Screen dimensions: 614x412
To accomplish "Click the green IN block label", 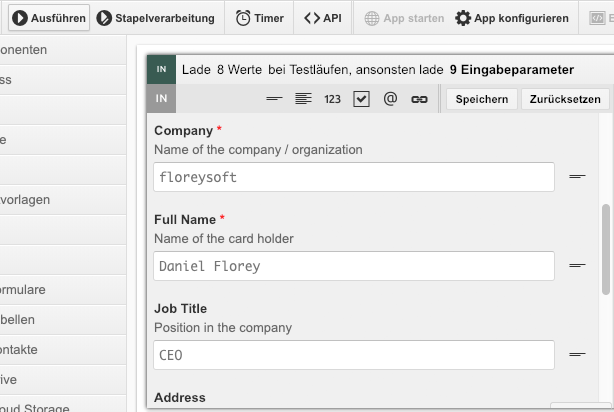I will (161, 69).
